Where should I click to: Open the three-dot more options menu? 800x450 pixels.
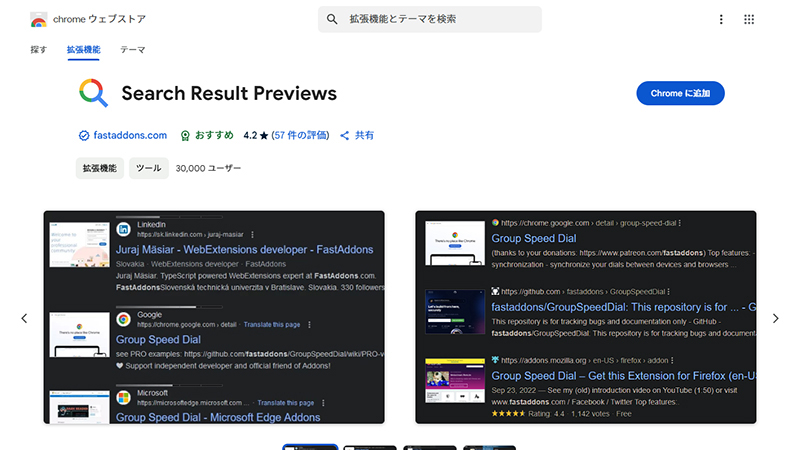(x=721, y=19)
